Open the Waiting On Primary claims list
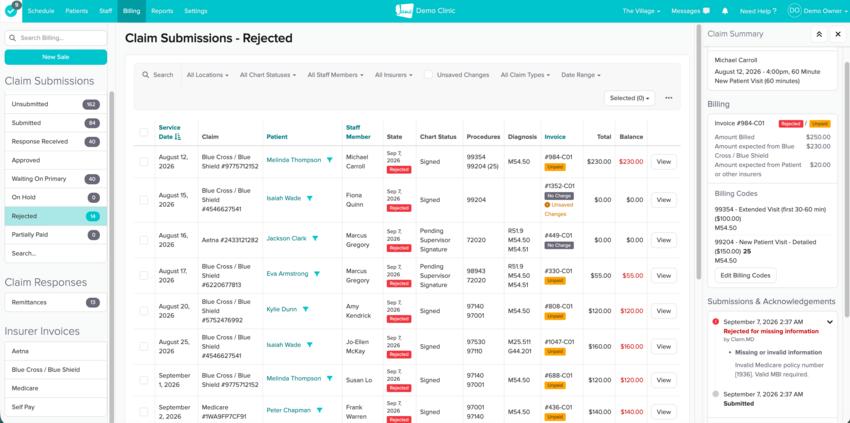 point(56,179)
